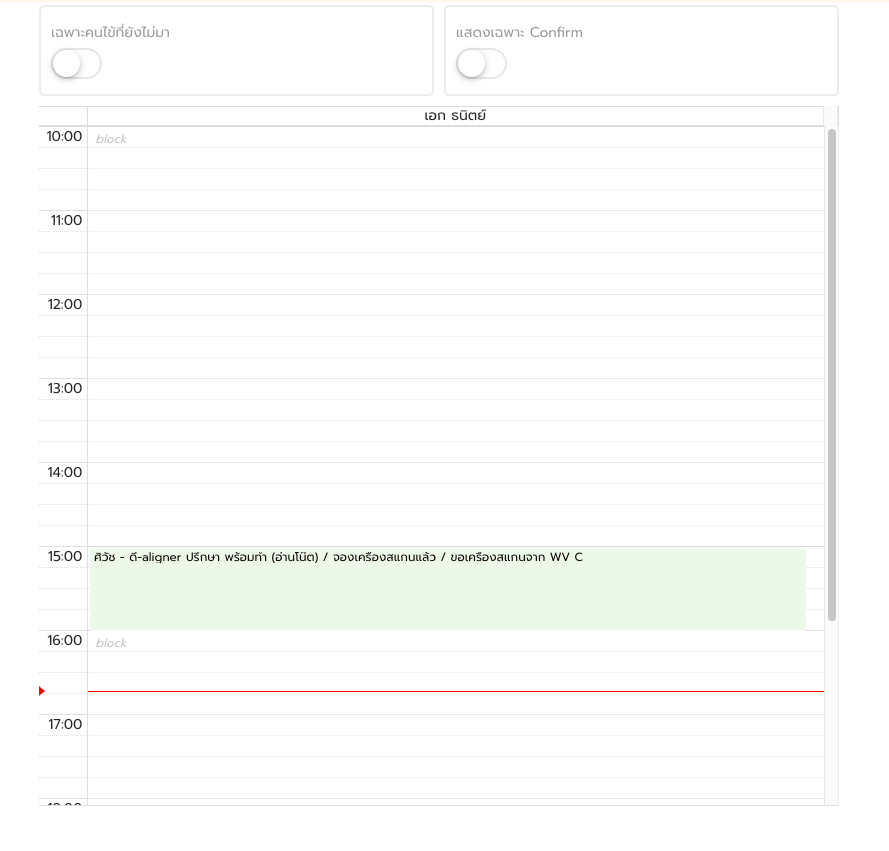Image resolution: width=889 pixels, height=851 pixels.
Task: Open the ศิวัช ดี-aligner appointment block
Action: (447, 588)
